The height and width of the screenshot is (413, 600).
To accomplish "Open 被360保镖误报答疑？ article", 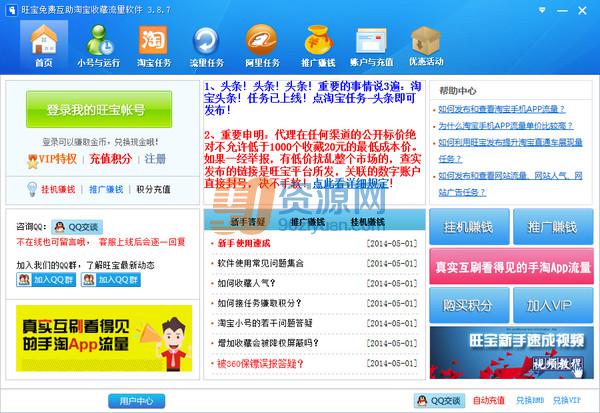I will click(x=260, y=363).
